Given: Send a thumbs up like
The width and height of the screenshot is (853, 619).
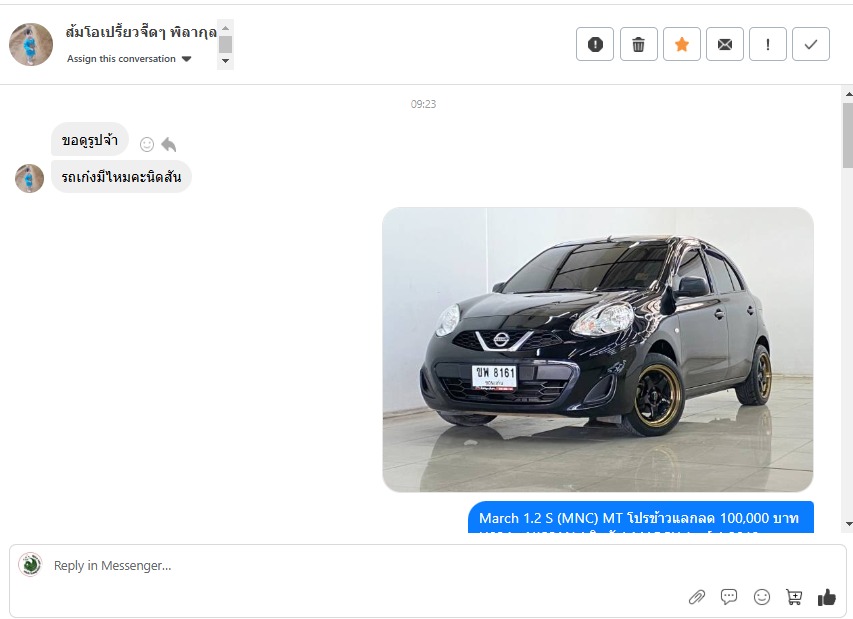Looking at the screenshot, I should (827, 597).
